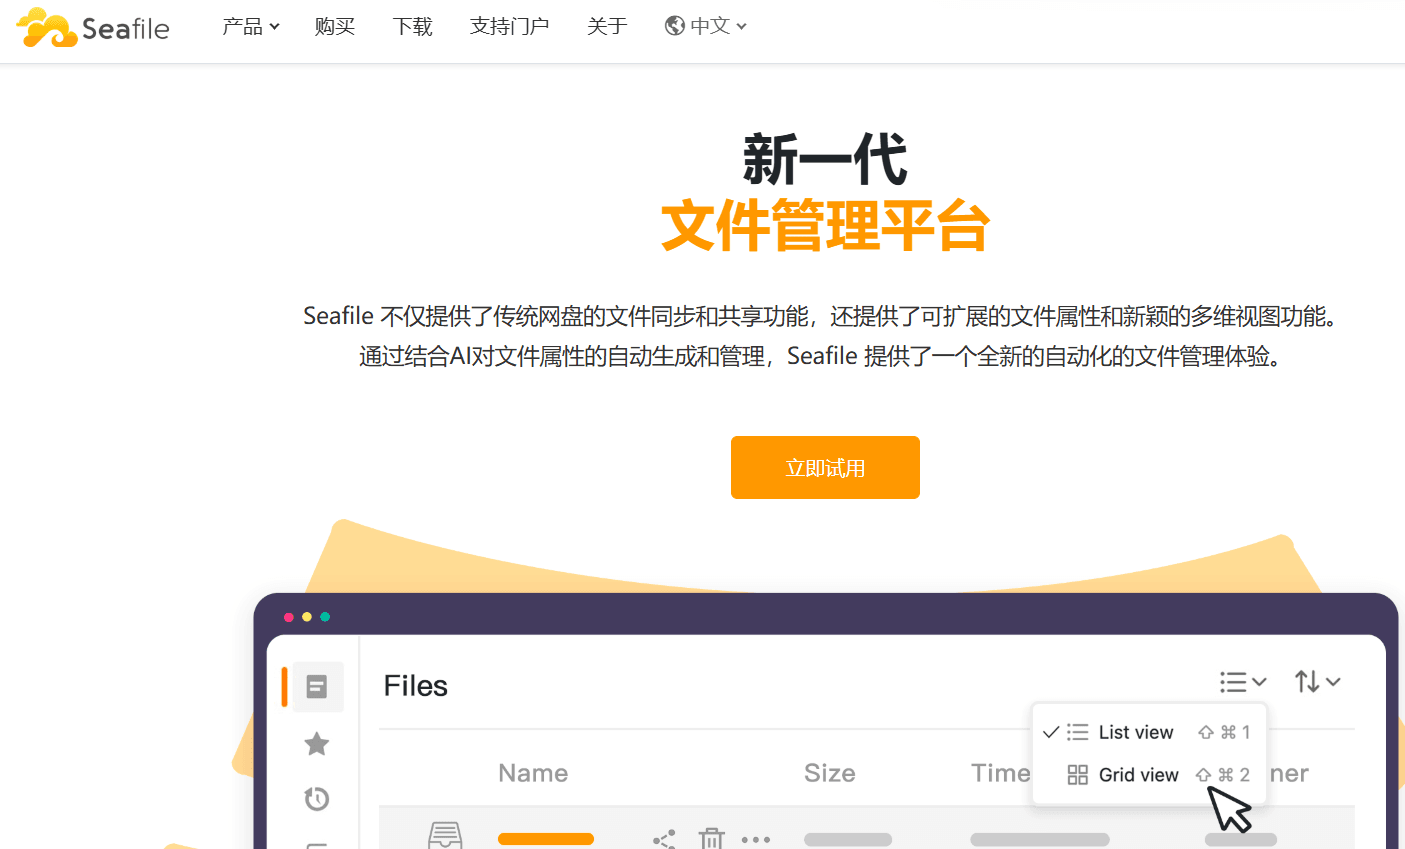Click the trash delete icon in the file row

tap(711, 838)
